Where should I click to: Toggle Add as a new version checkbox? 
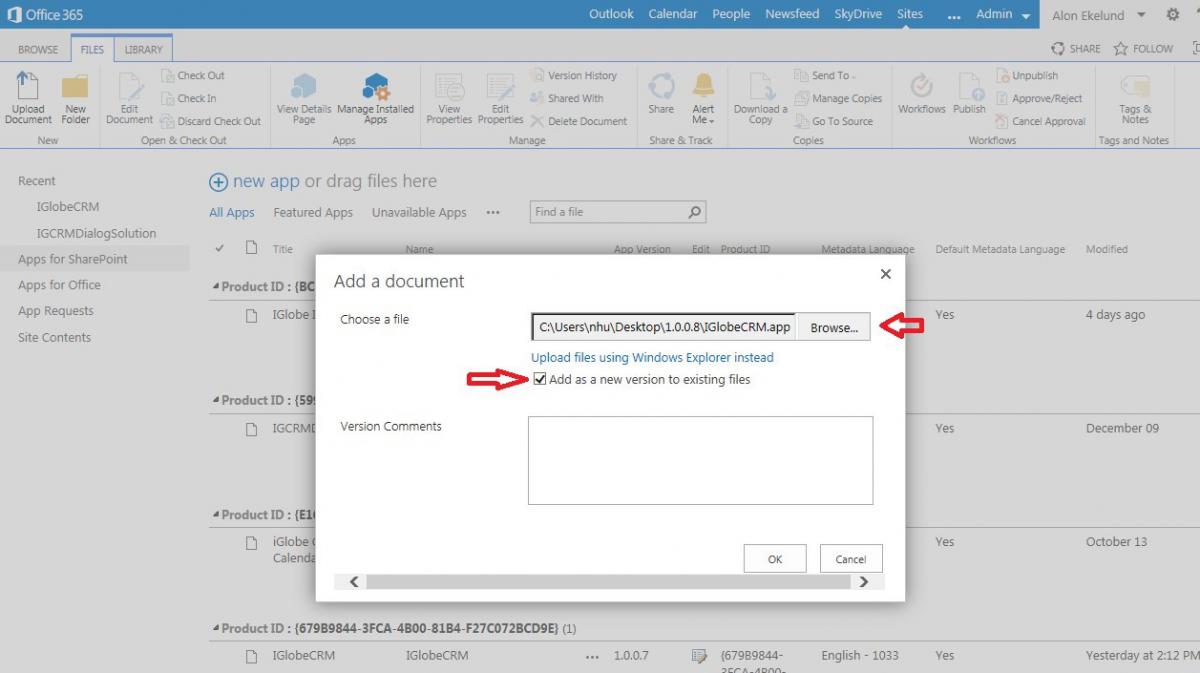point(540,380)
